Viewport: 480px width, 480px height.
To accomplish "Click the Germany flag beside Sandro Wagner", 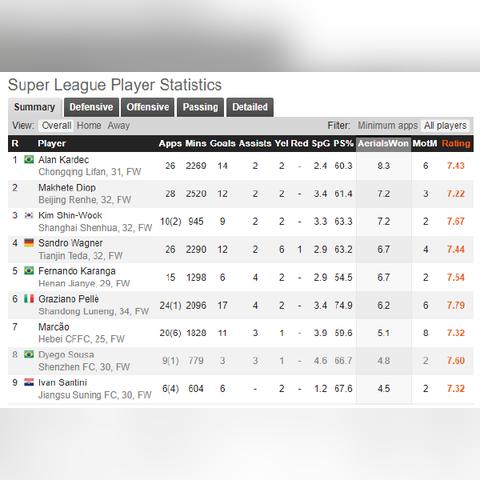I will tap(29, 243).
